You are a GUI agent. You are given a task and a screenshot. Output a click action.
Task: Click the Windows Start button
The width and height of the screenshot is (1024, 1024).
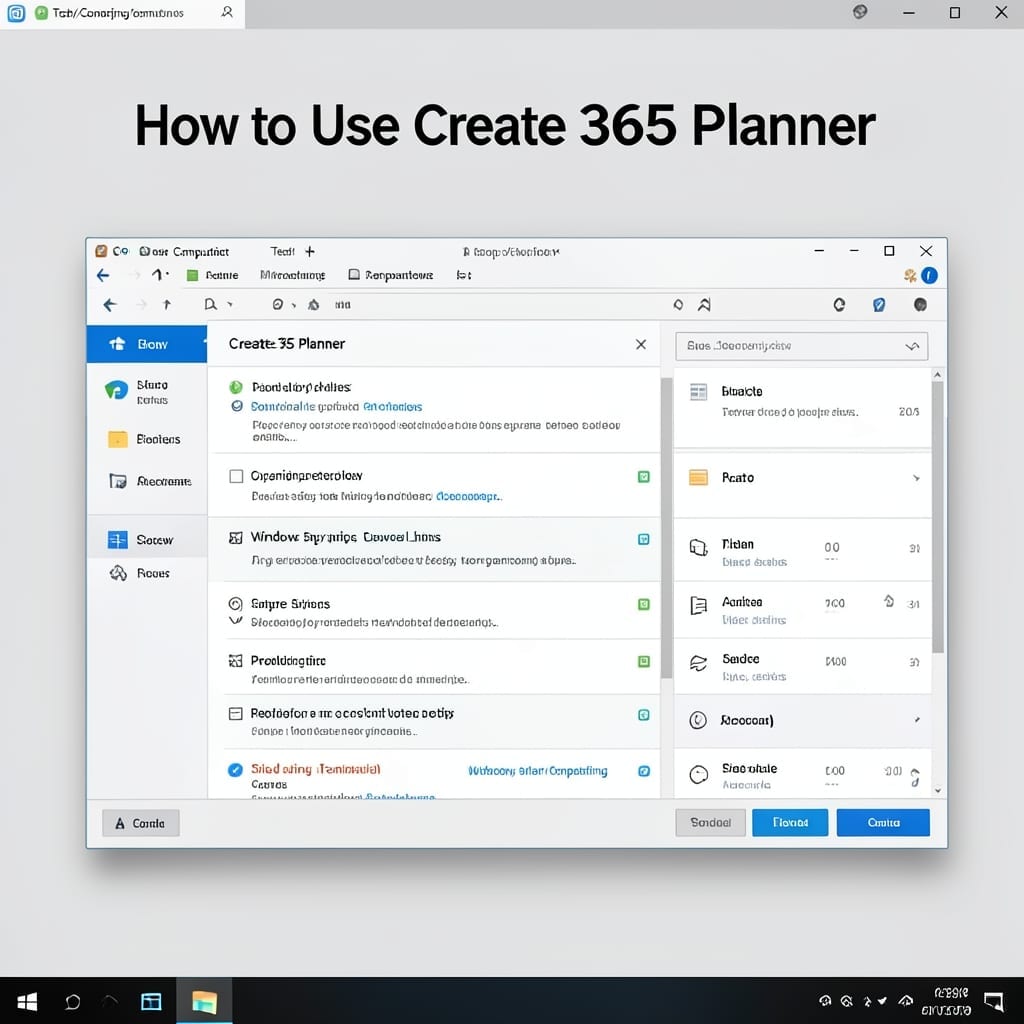coord(27,1001)
